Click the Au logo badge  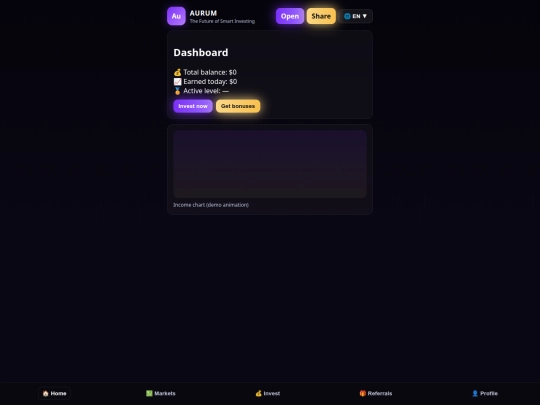pos(176,16)
